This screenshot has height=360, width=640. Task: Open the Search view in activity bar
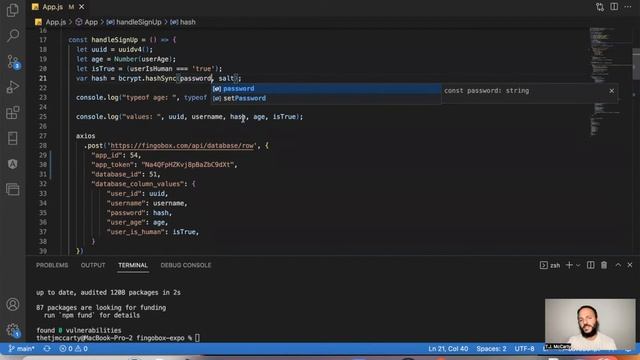pyautogui.click(x=13, y=36)
